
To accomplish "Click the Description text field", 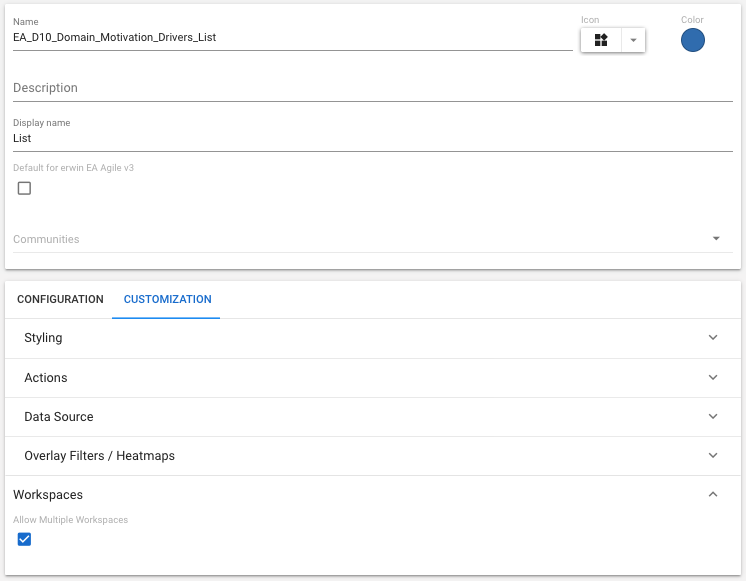I will click(372, 88).
